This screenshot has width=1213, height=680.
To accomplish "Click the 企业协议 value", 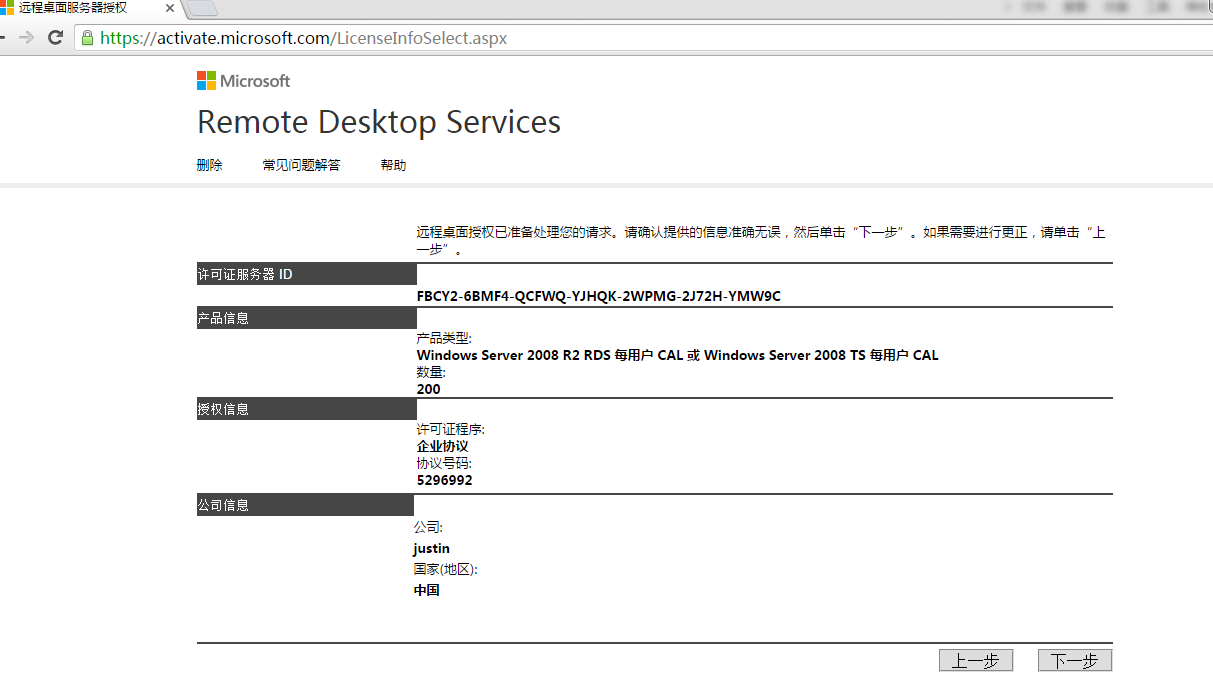I will point(443,446).
